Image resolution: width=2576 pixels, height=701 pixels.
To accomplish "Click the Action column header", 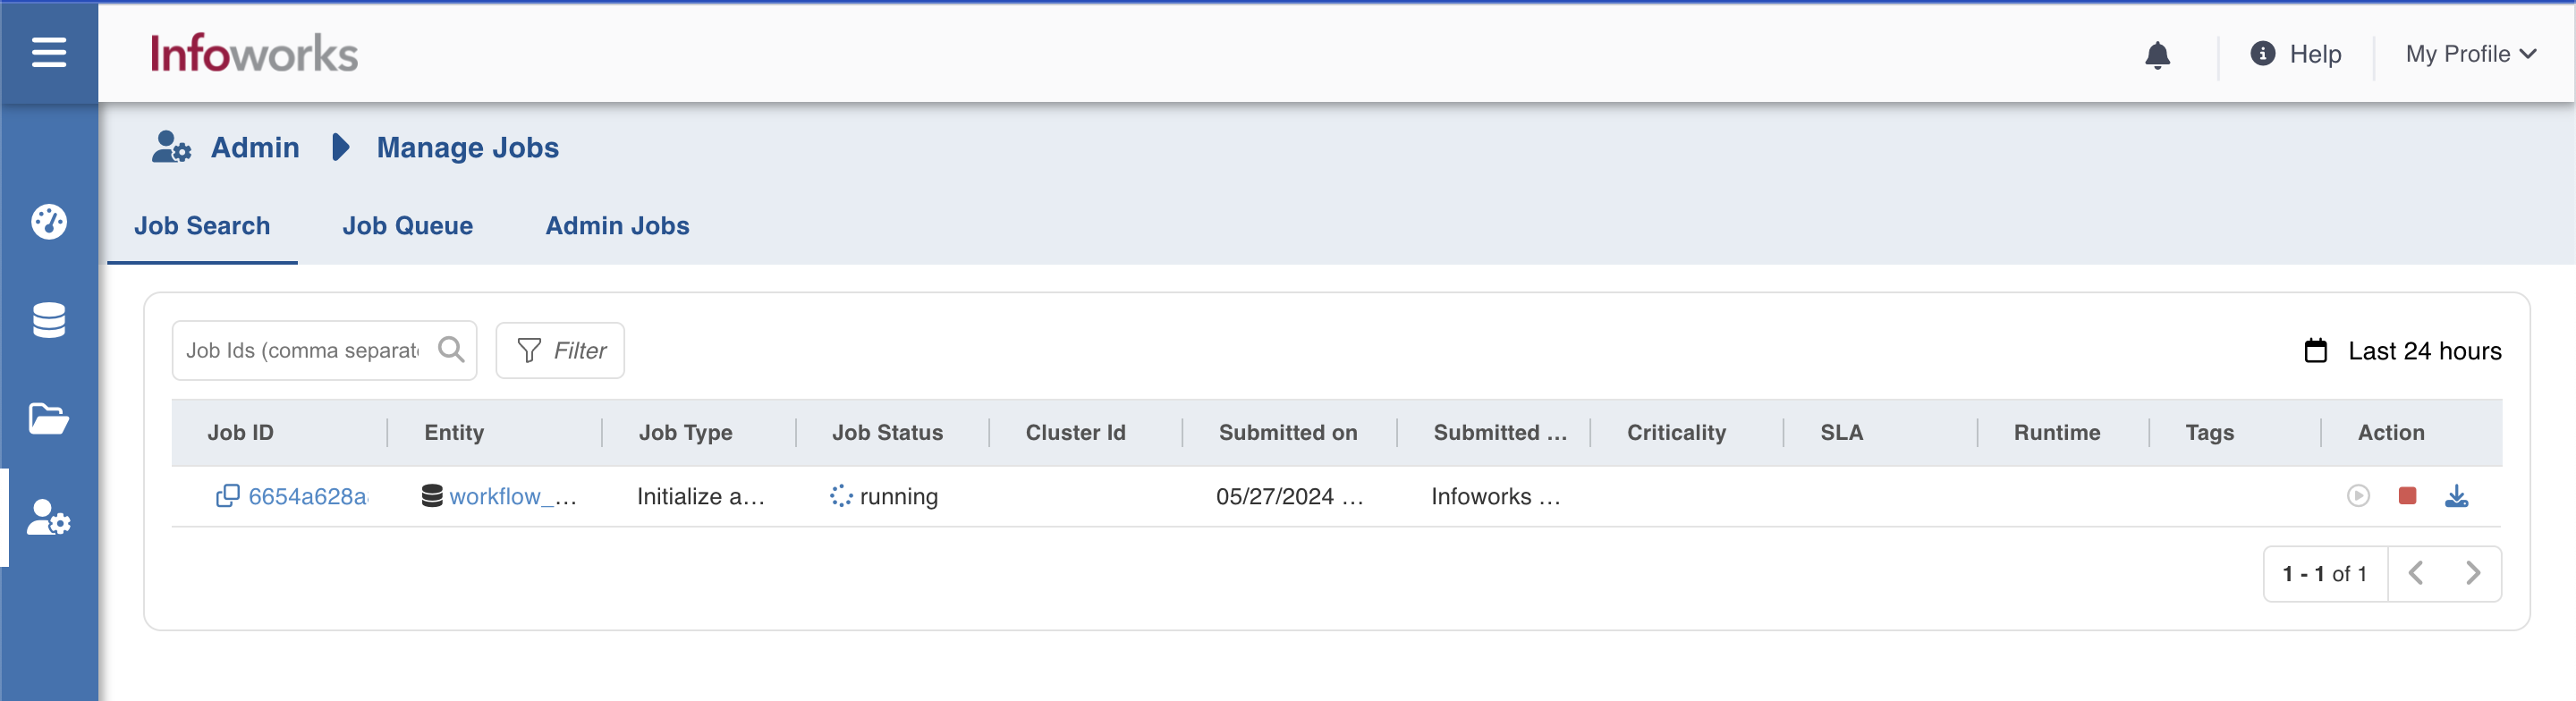I will pos(2390,432).
